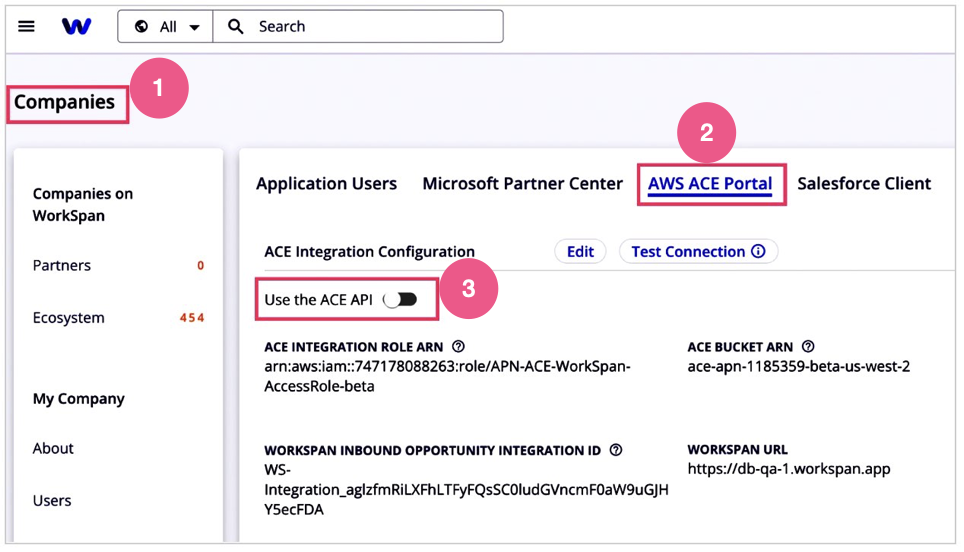Click help icon beside ACE Bucket ARN
964x552 pixels.
[808, 347]
